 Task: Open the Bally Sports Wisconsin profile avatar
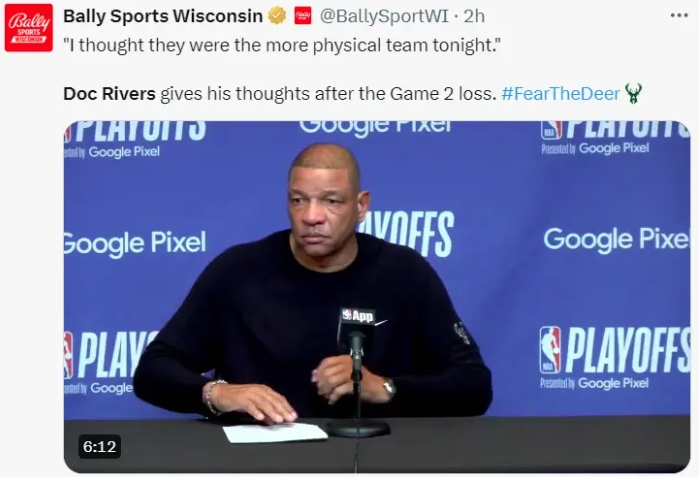point(28,27)
